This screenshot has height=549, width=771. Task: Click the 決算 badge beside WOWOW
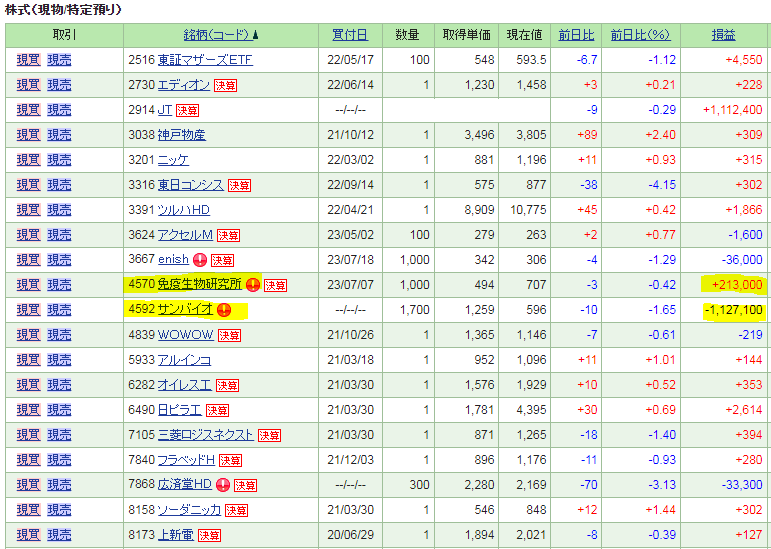coord(229,336)
